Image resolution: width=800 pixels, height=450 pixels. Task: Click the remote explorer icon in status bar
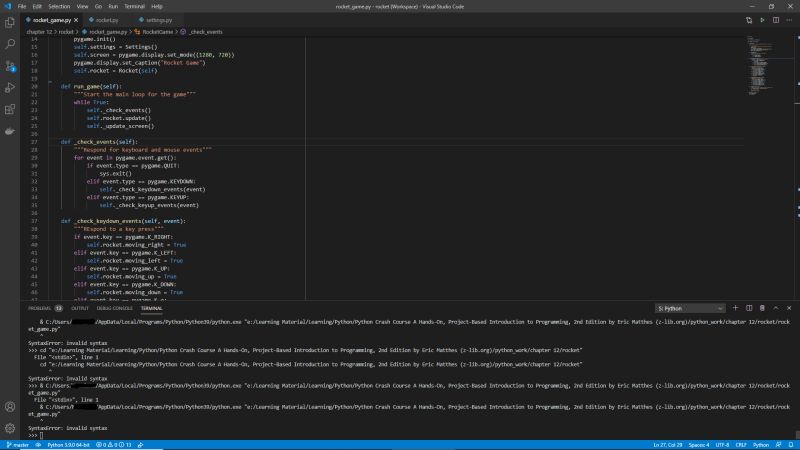pos(38,445)
